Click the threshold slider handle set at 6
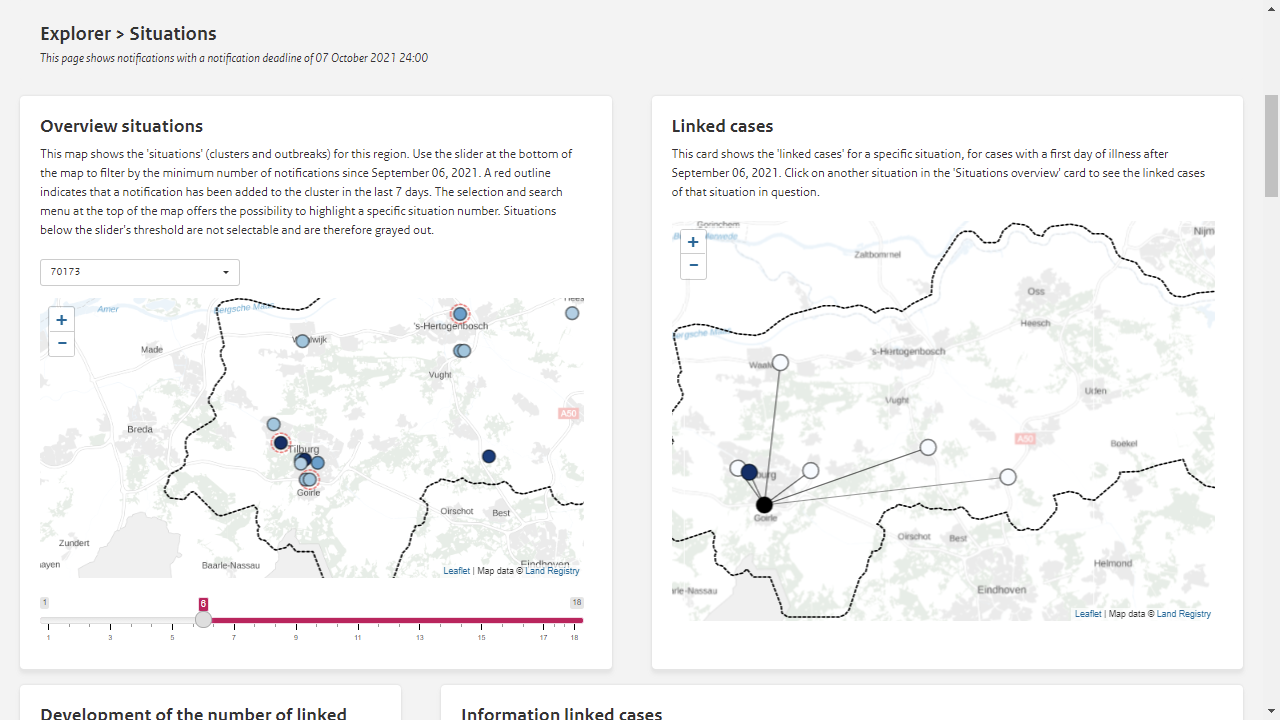This screenshot has height=720, width=1280. coord(203,618)
